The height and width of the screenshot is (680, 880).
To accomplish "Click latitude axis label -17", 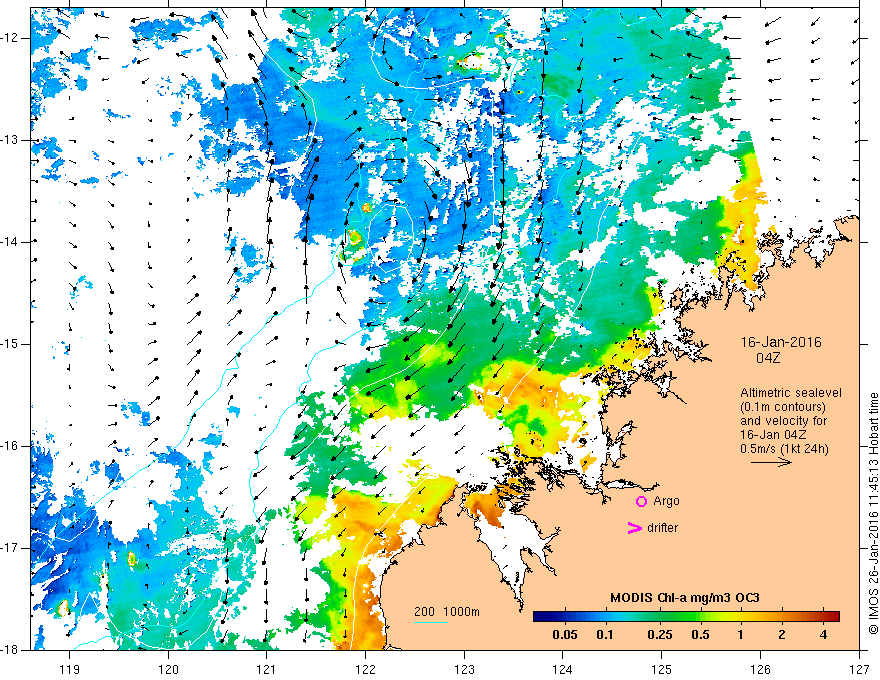I will 10,548.
